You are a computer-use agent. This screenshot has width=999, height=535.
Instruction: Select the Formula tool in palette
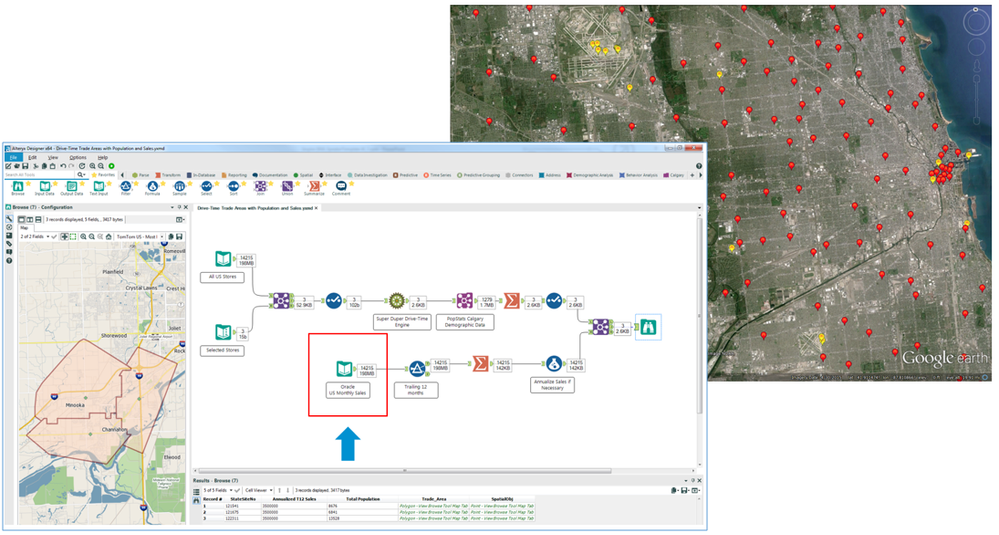(152, 186)
